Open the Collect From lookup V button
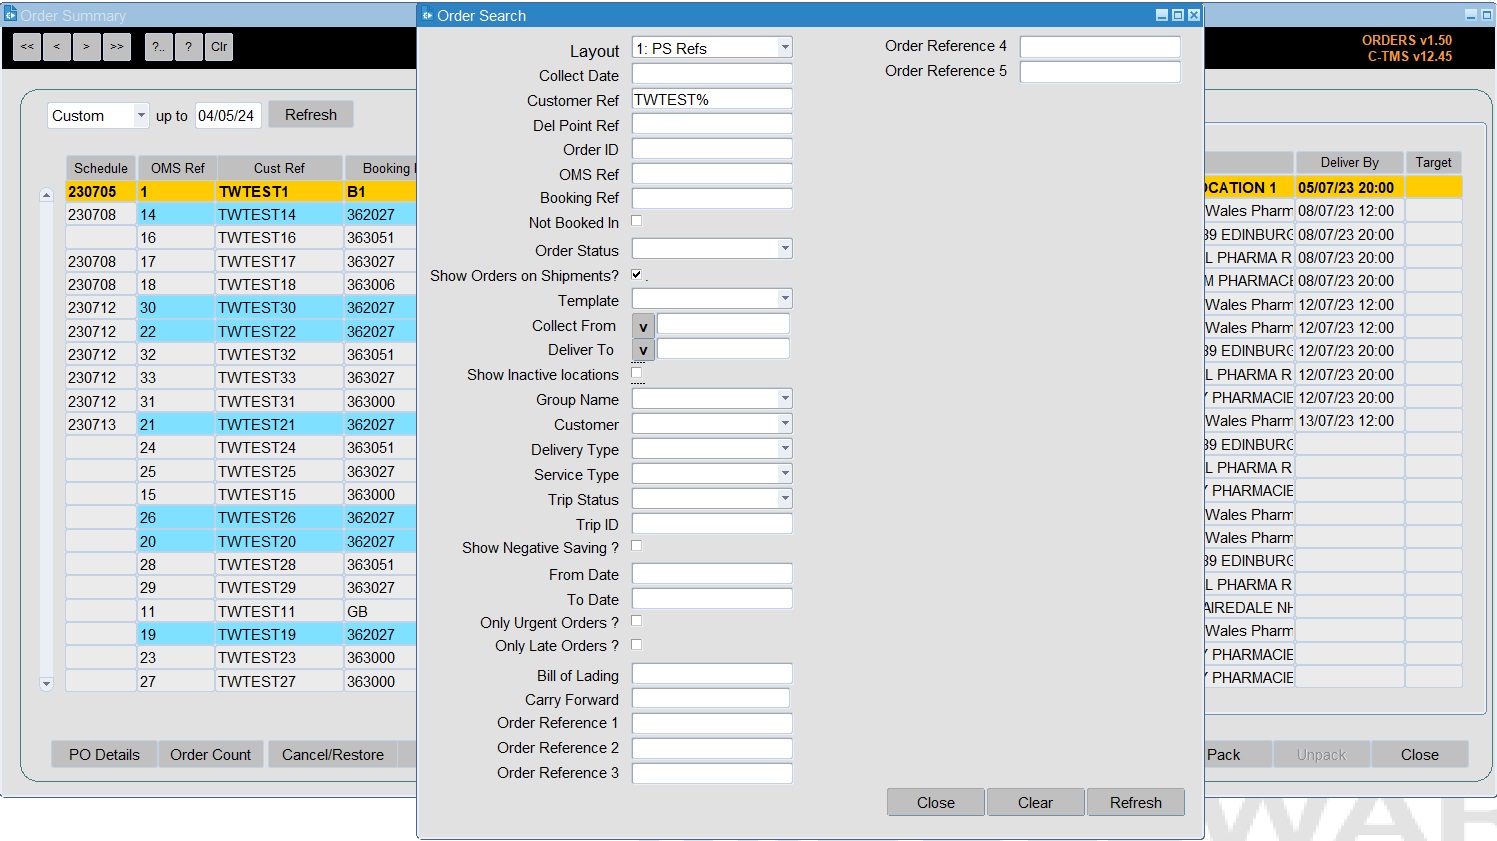 click(643, 326)
